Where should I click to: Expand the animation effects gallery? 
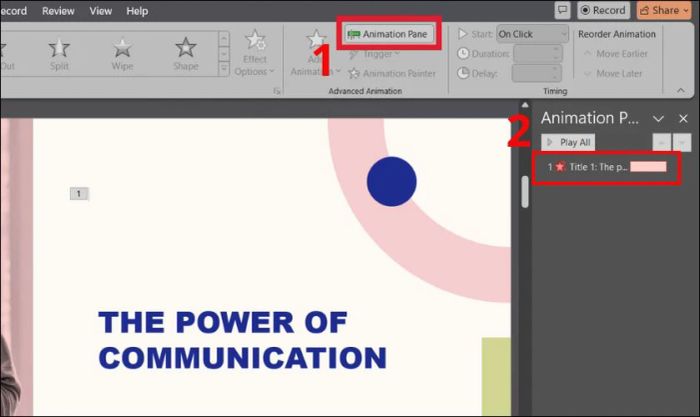pyautogui.click(x=224, y=69)
